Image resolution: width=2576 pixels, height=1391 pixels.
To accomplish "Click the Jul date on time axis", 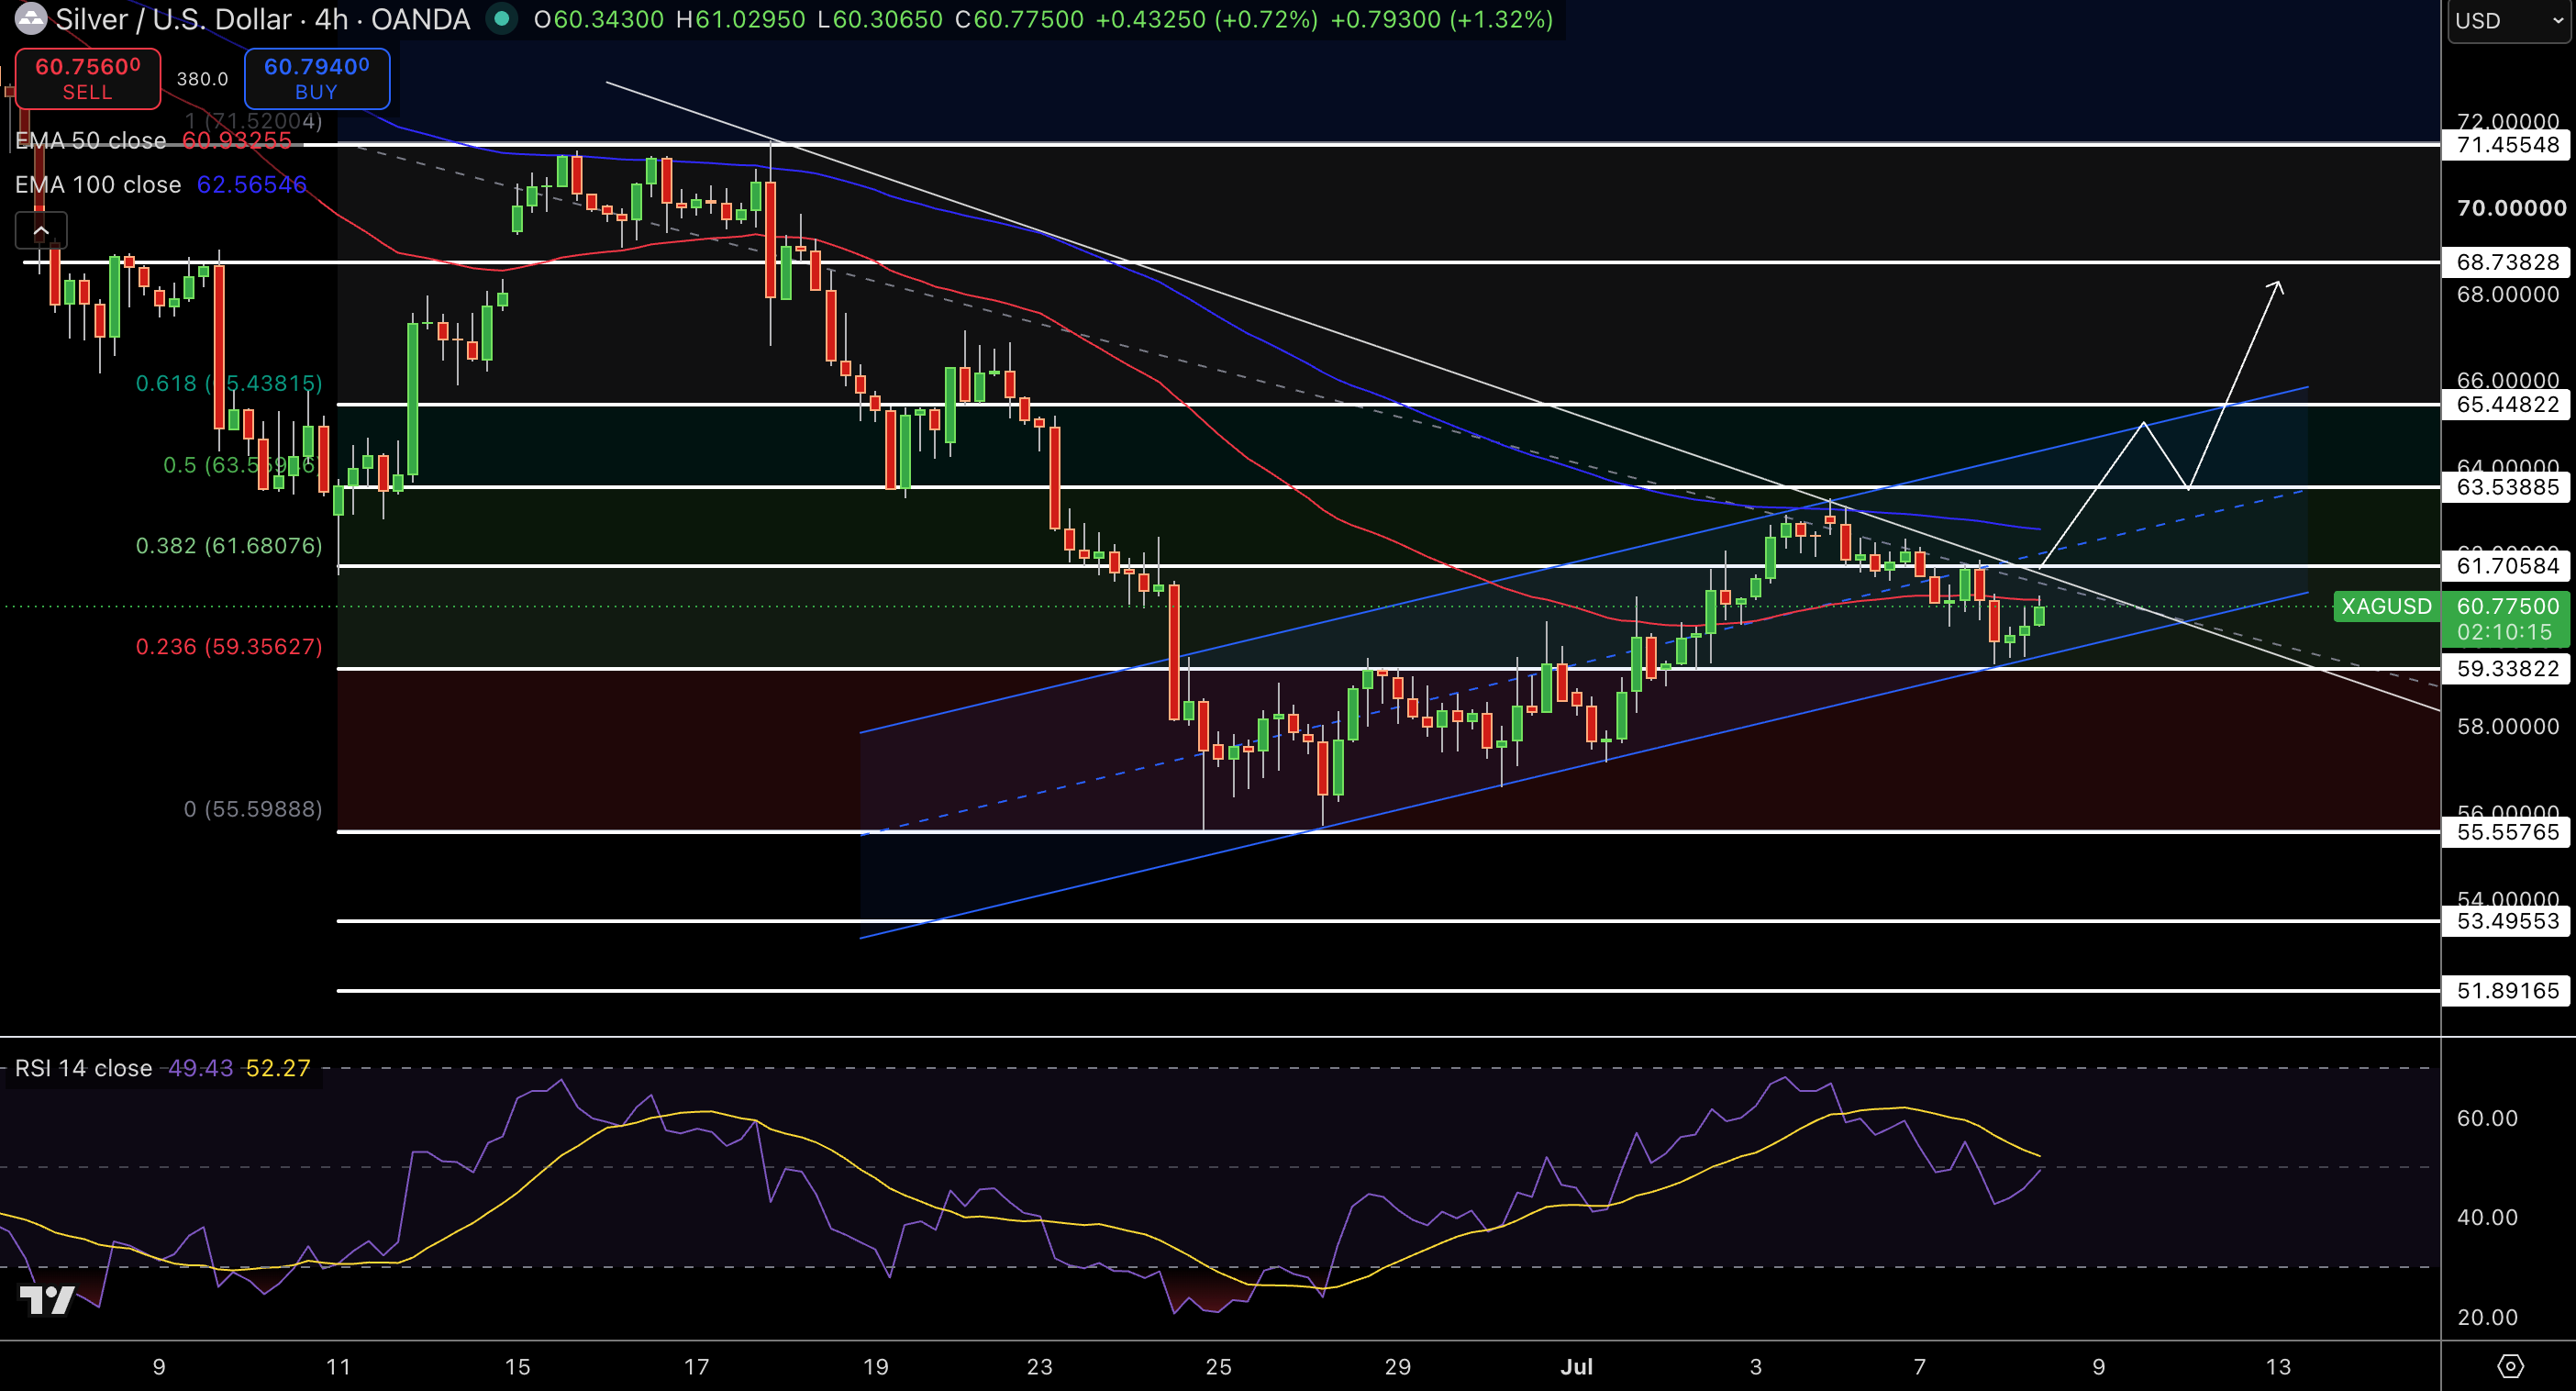I will pos(1577,1366).
